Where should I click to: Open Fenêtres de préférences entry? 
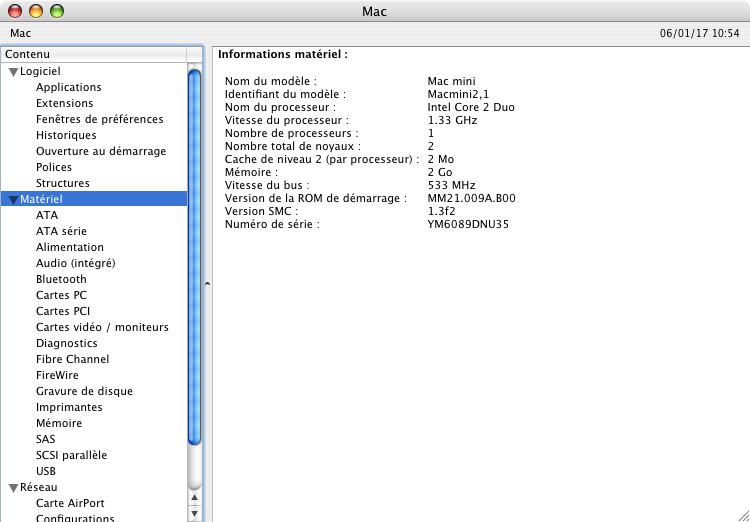coord(99,119)
